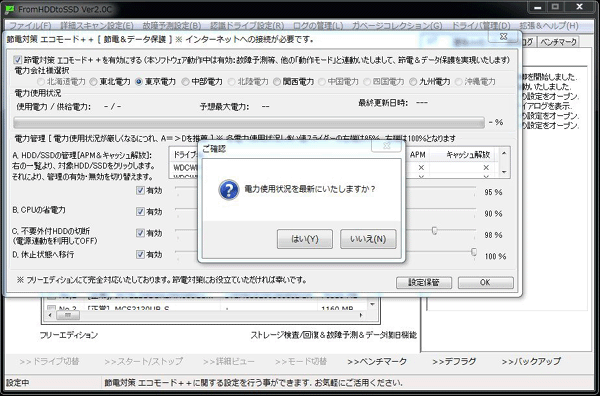Open the 詳細スキャン設定(E) menu
Screen dimensions: 600x396
coord(97,26)
